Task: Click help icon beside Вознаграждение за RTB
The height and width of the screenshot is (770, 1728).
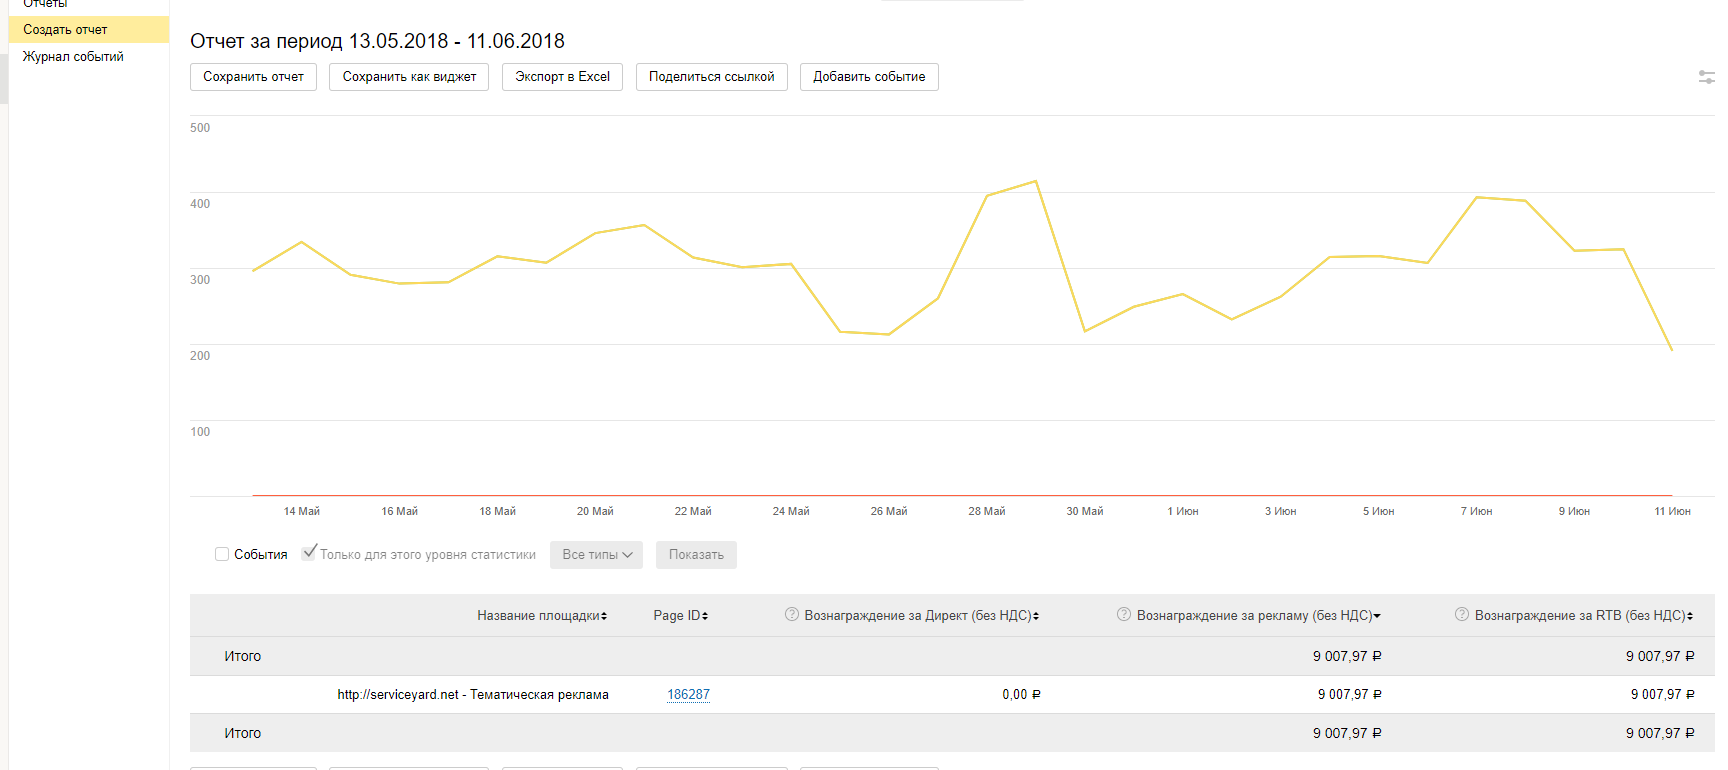Action: (x=1462, y=615)
